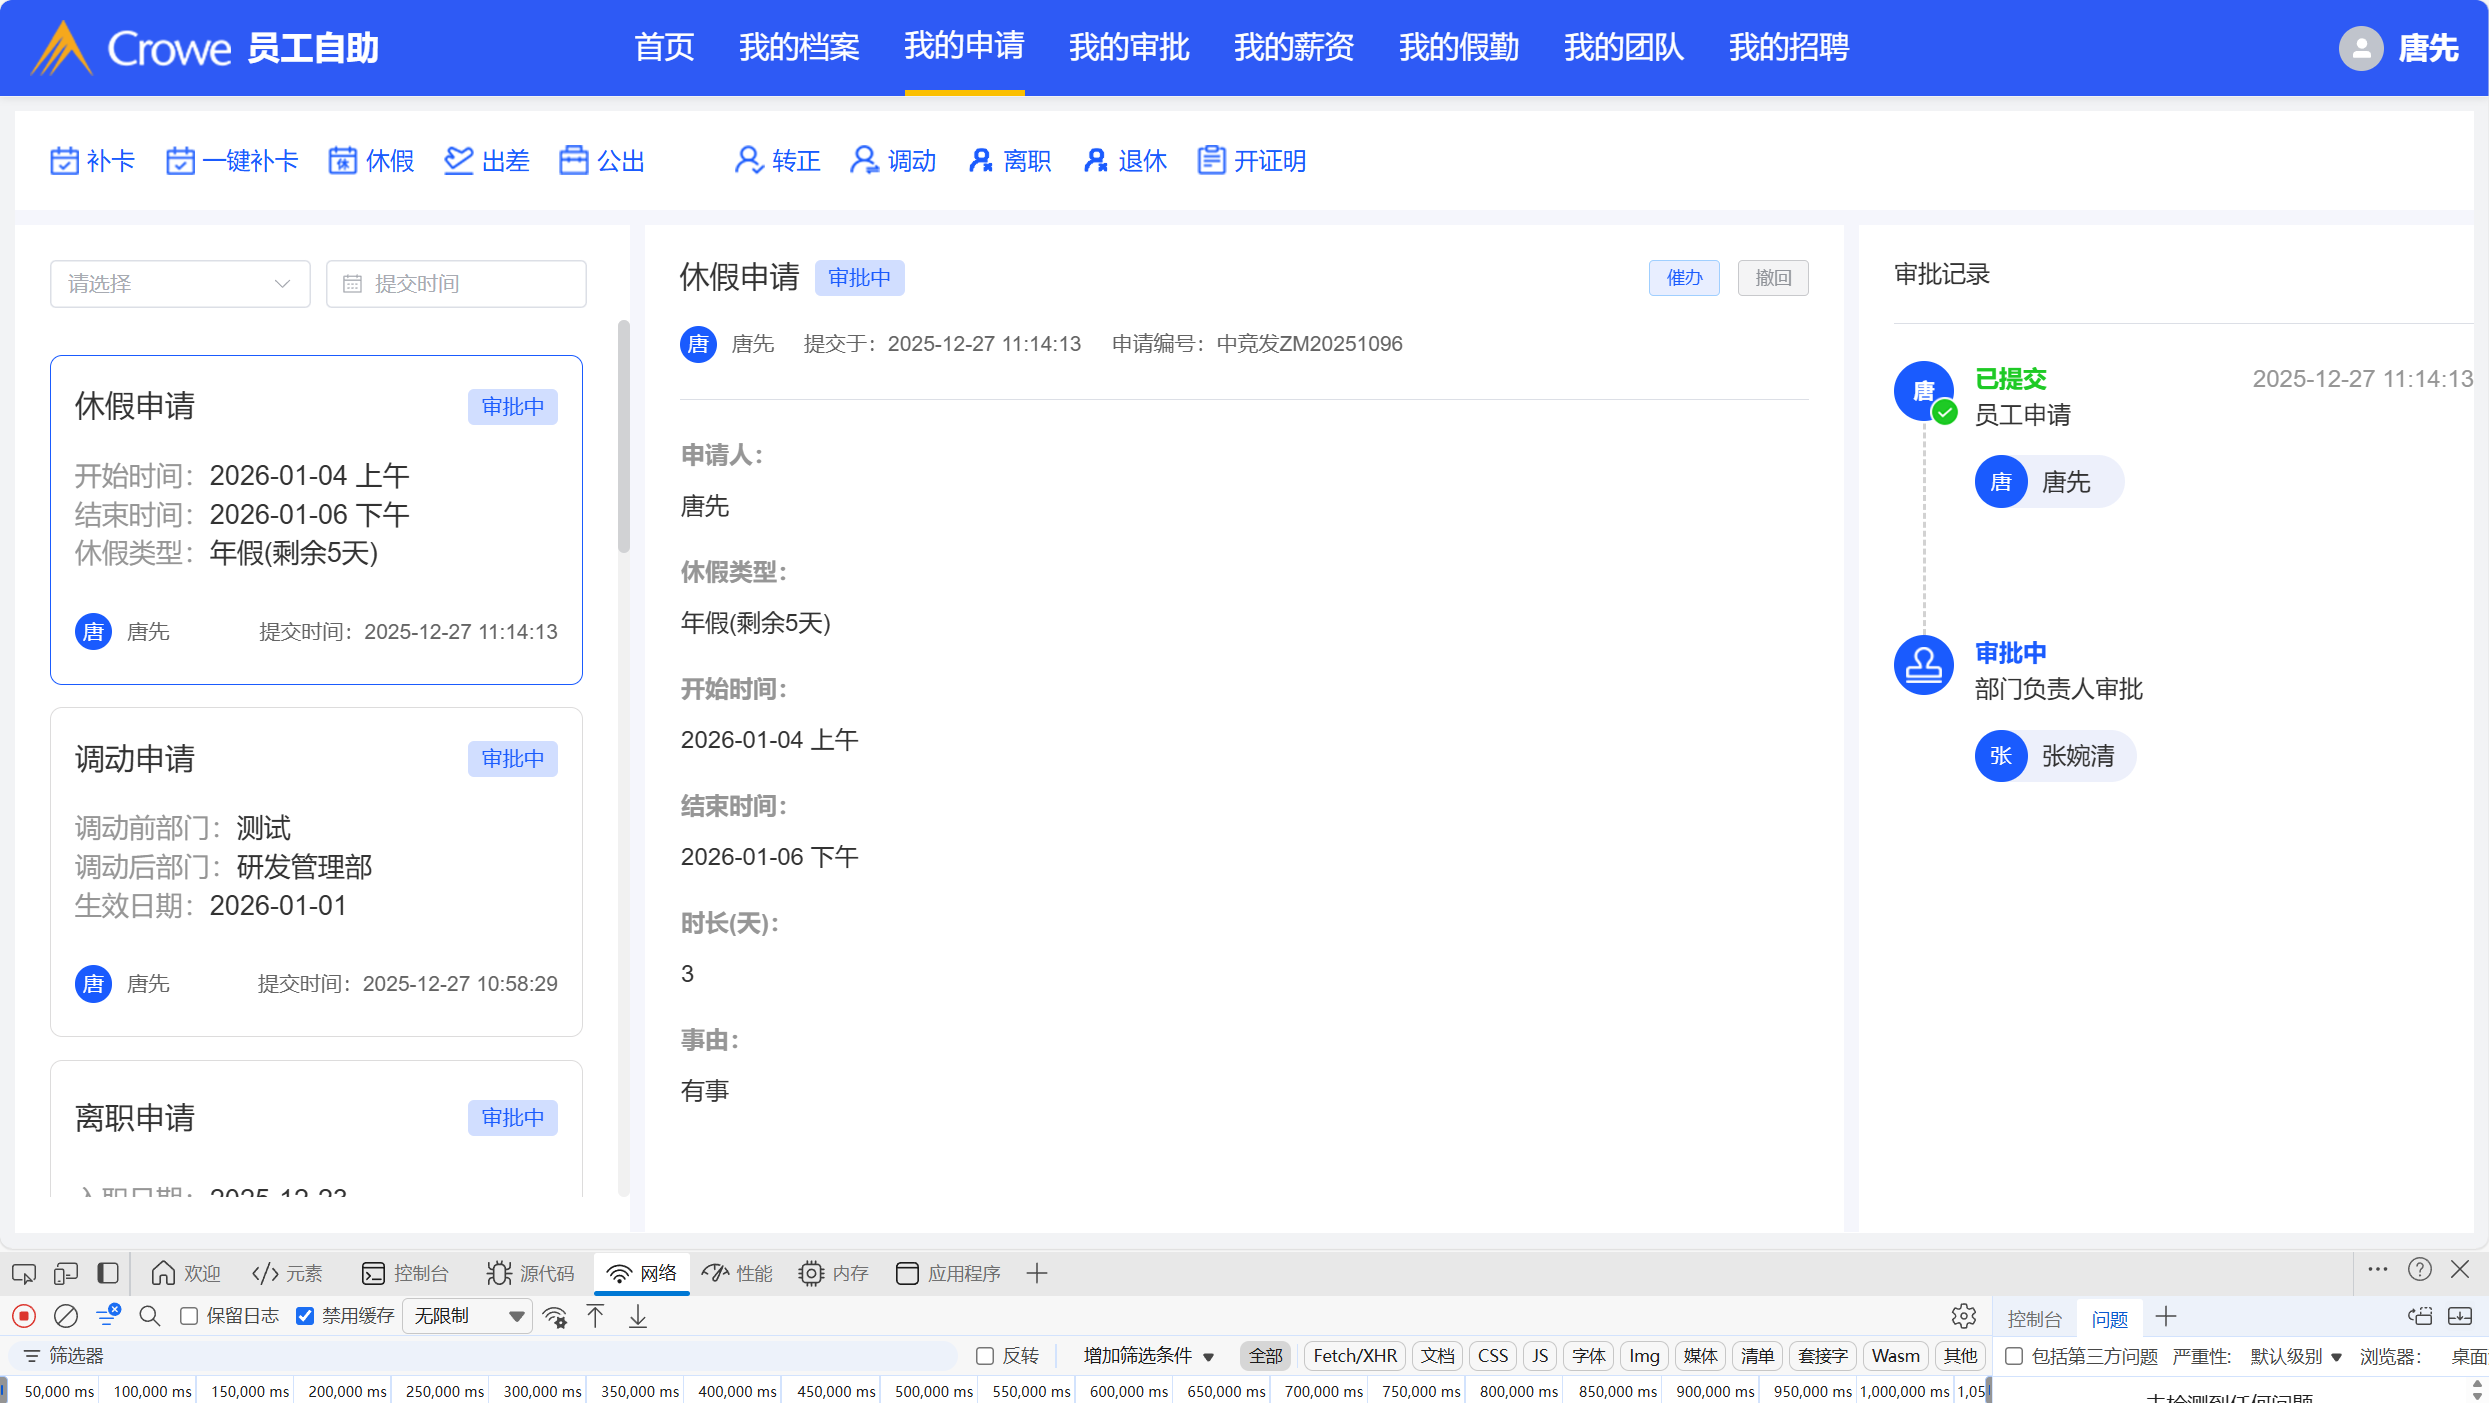This screenshot has height=1403, width=2489.
Task: Clear the network log icon
Action: click(x=66, y=1316)
